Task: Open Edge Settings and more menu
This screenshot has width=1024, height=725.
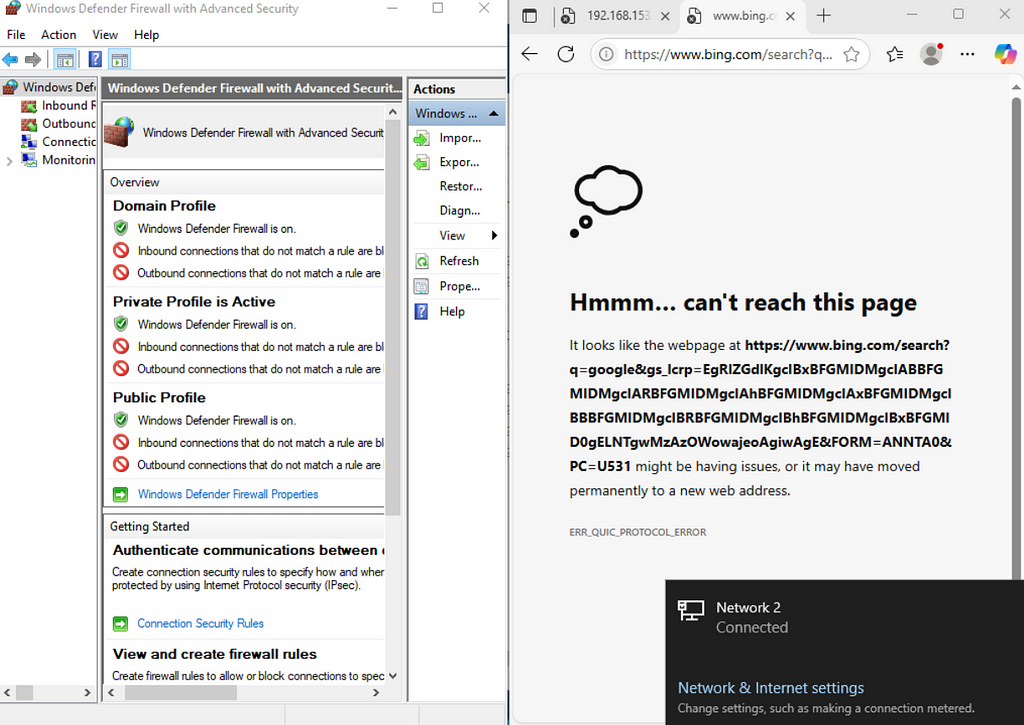Action: pyautogui.click(x=967, y=54)
